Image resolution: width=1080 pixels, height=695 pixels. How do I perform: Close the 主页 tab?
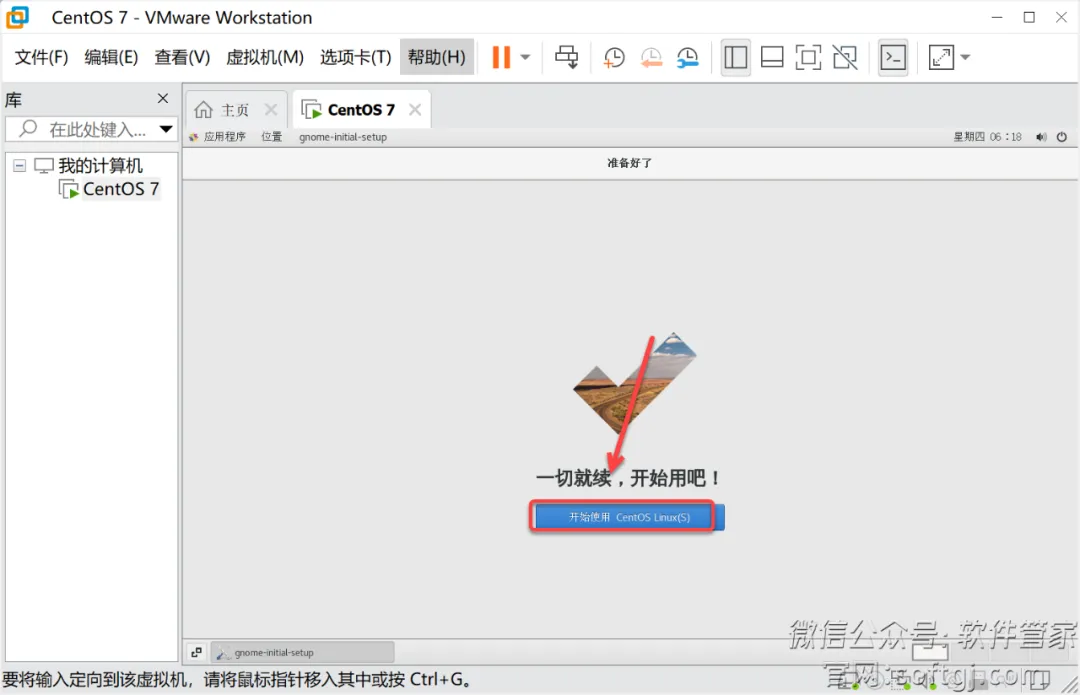tap(271, 110)
